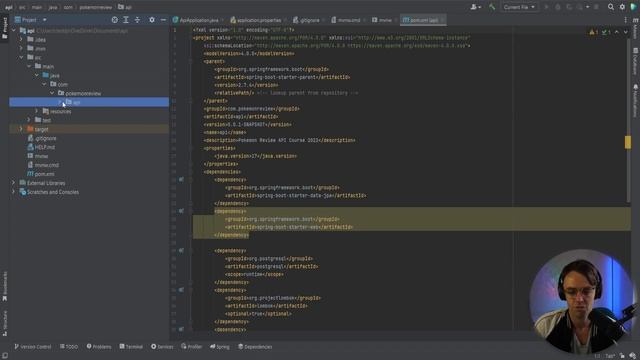640x360 pixels.
Task: Click gutter icon beside lombok dependency
Action: pyautogui.click(x=181, y=290)
